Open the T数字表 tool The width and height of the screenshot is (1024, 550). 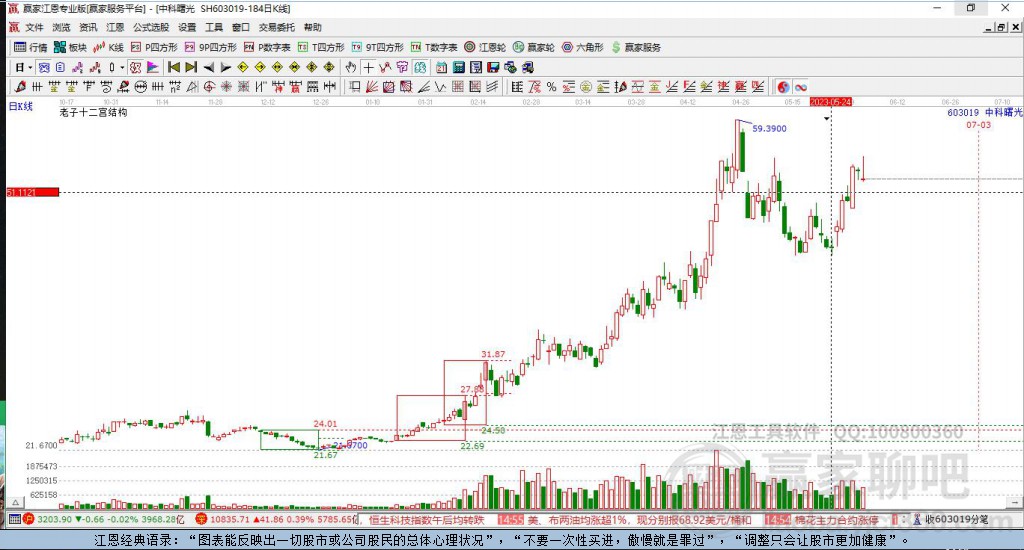[x=434, y=47]
